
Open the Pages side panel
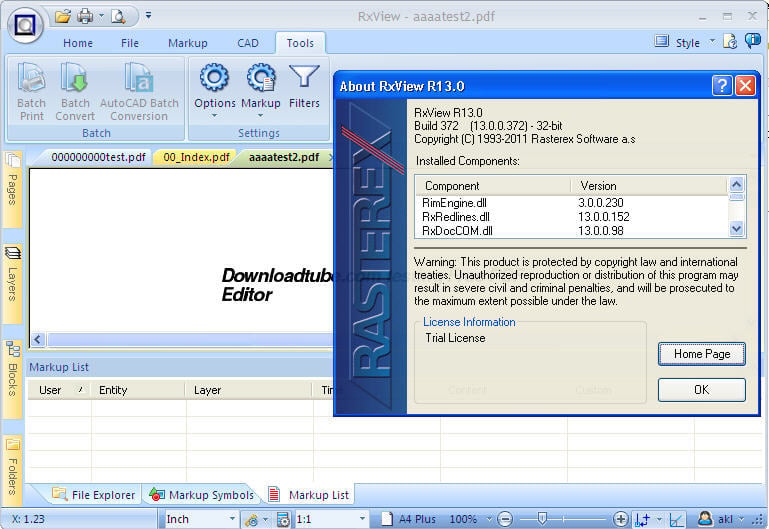12,188
